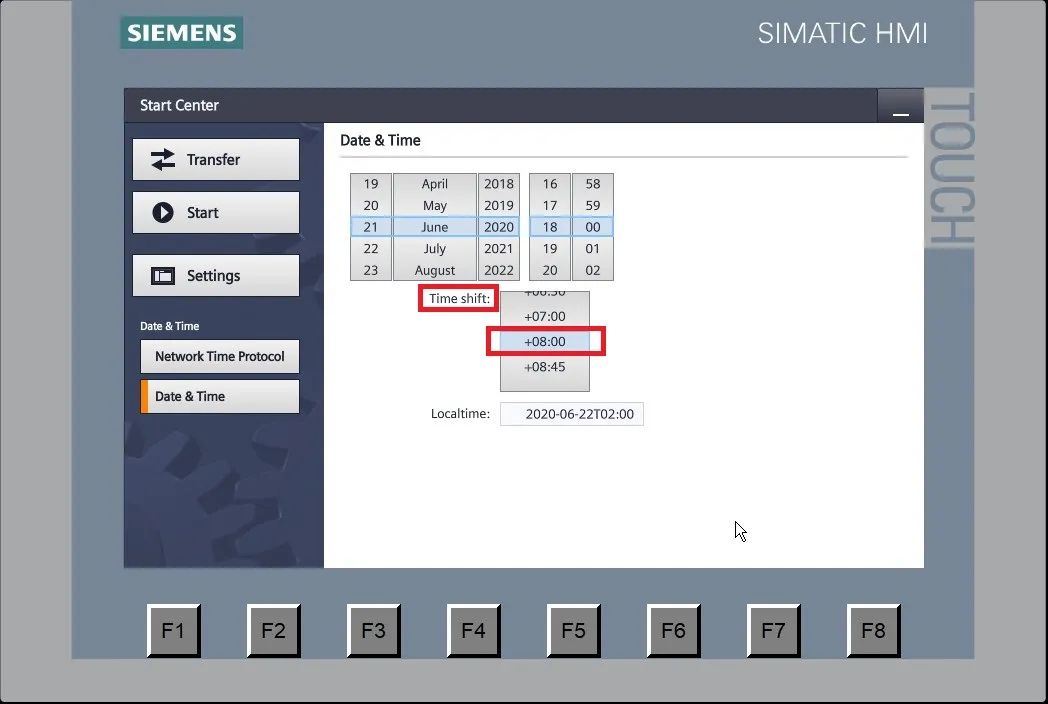Set the hour to 17
1048x704 pixels.
click(x=550, y=205)
